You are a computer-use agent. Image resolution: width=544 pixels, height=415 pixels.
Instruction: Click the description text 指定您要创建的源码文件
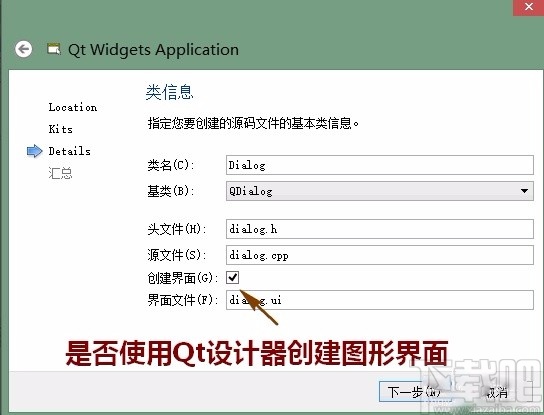click(253, 123)
